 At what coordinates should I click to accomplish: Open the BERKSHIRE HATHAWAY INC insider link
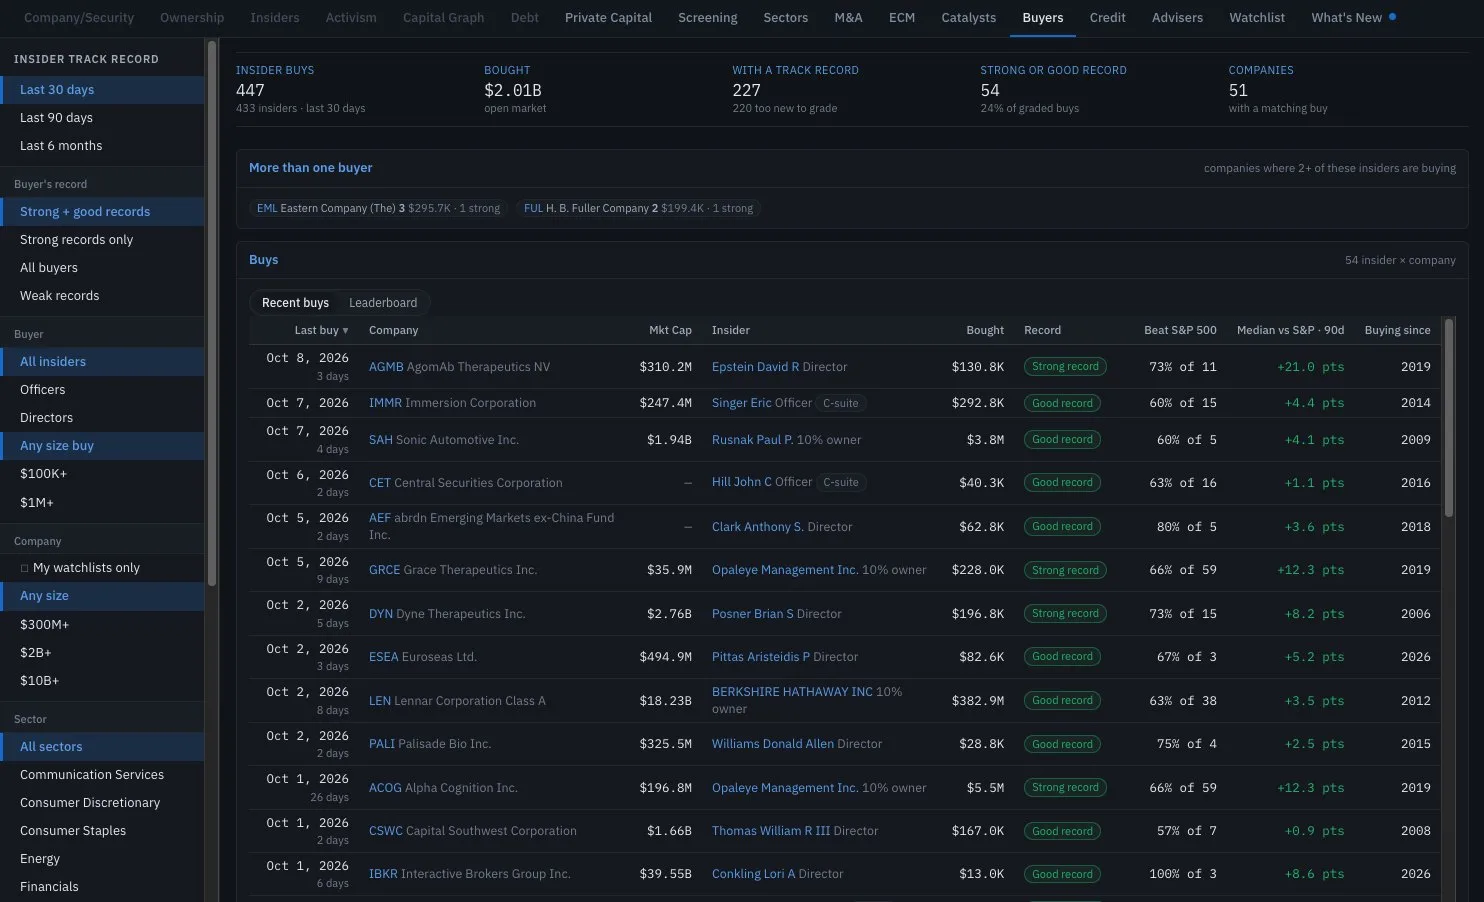[792, 692]
